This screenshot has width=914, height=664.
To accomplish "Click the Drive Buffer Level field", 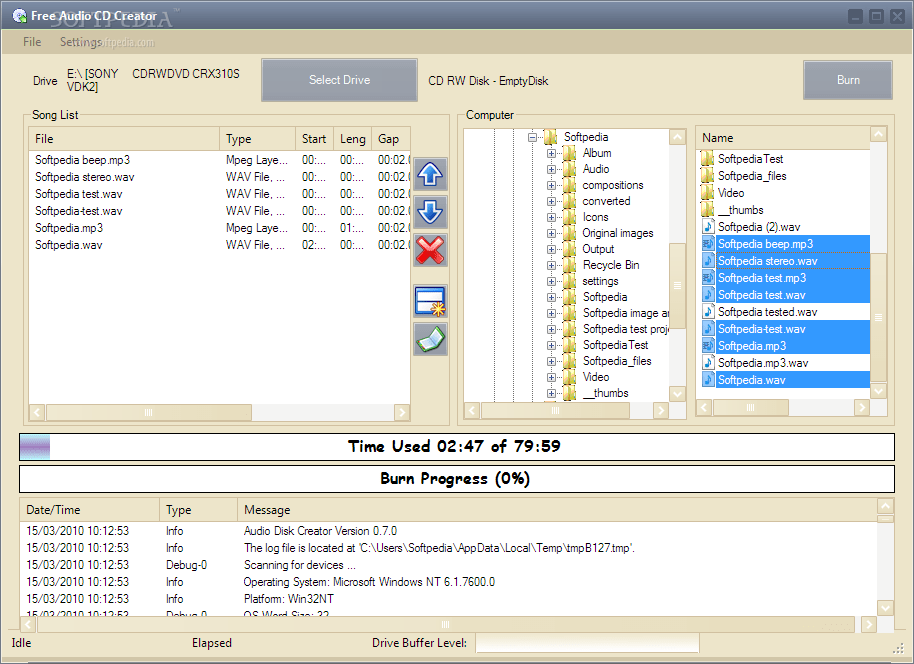I will pyautogui.click(x=587, y=643).
